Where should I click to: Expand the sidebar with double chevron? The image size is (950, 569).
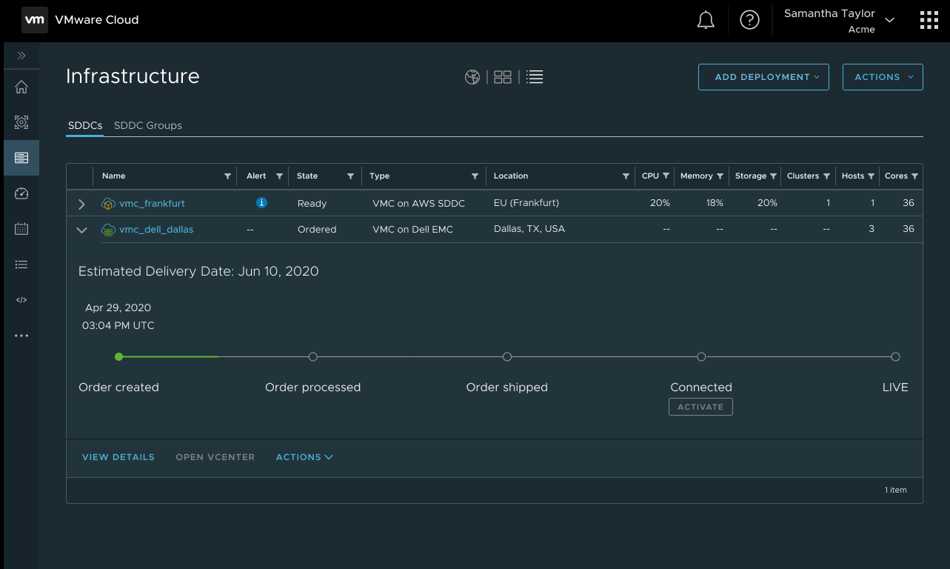[21, 56]
